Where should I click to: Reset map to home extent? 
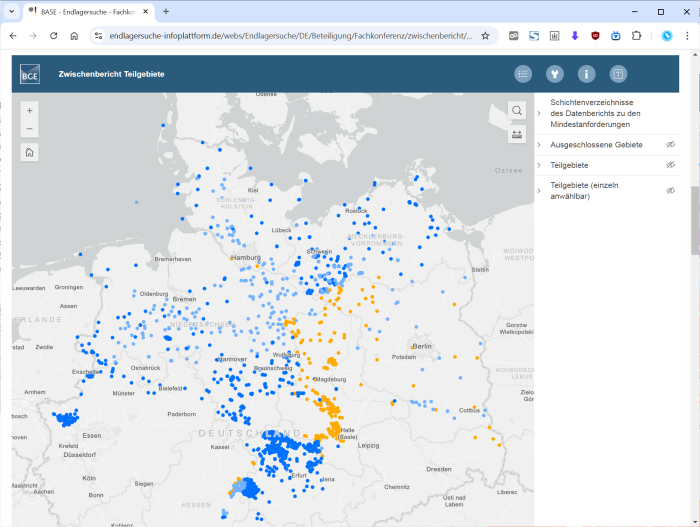pyautogui.click(x=30, y=153)
